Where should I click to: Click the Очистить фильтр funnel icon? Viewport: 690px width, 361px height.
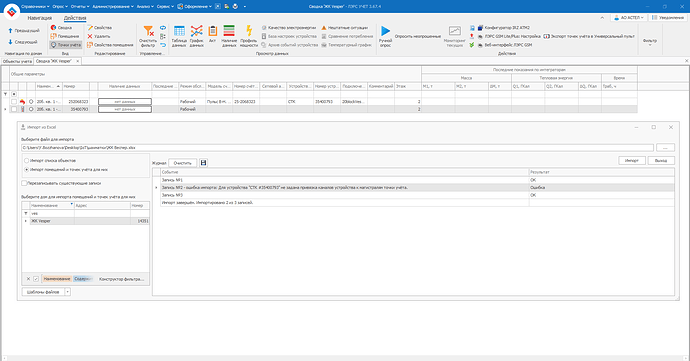tap(148, 32)
